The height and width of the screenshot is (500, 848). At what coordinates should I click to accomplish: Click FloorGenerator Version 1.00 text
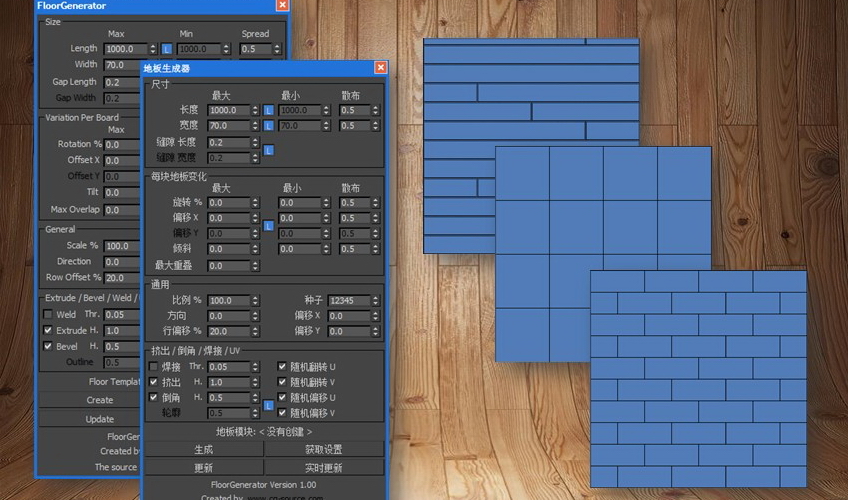coord(264,485)
